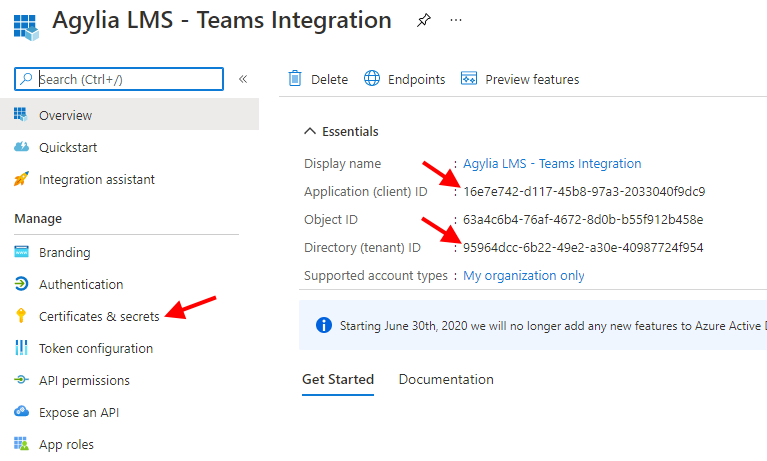Click the Object ID label
This screenshot has height=461, width=767.
tap(331, 220)
